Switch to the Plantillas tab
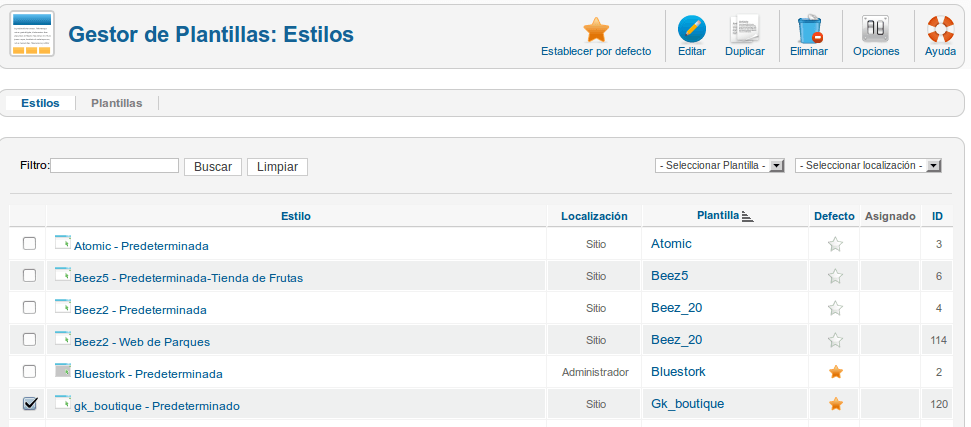 click(116, 103)
